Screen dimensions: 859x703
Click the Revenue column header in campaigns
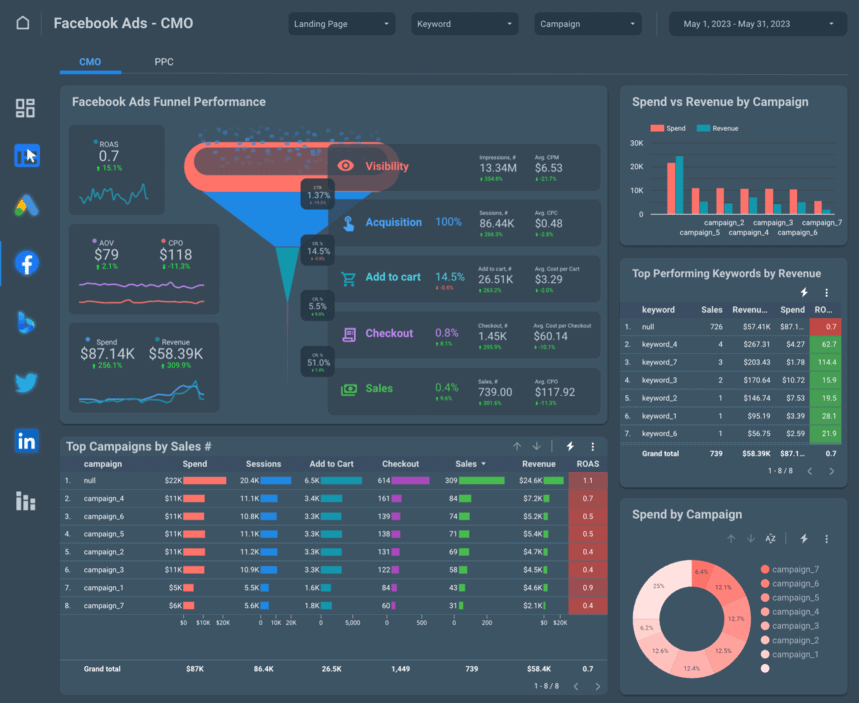539,464
